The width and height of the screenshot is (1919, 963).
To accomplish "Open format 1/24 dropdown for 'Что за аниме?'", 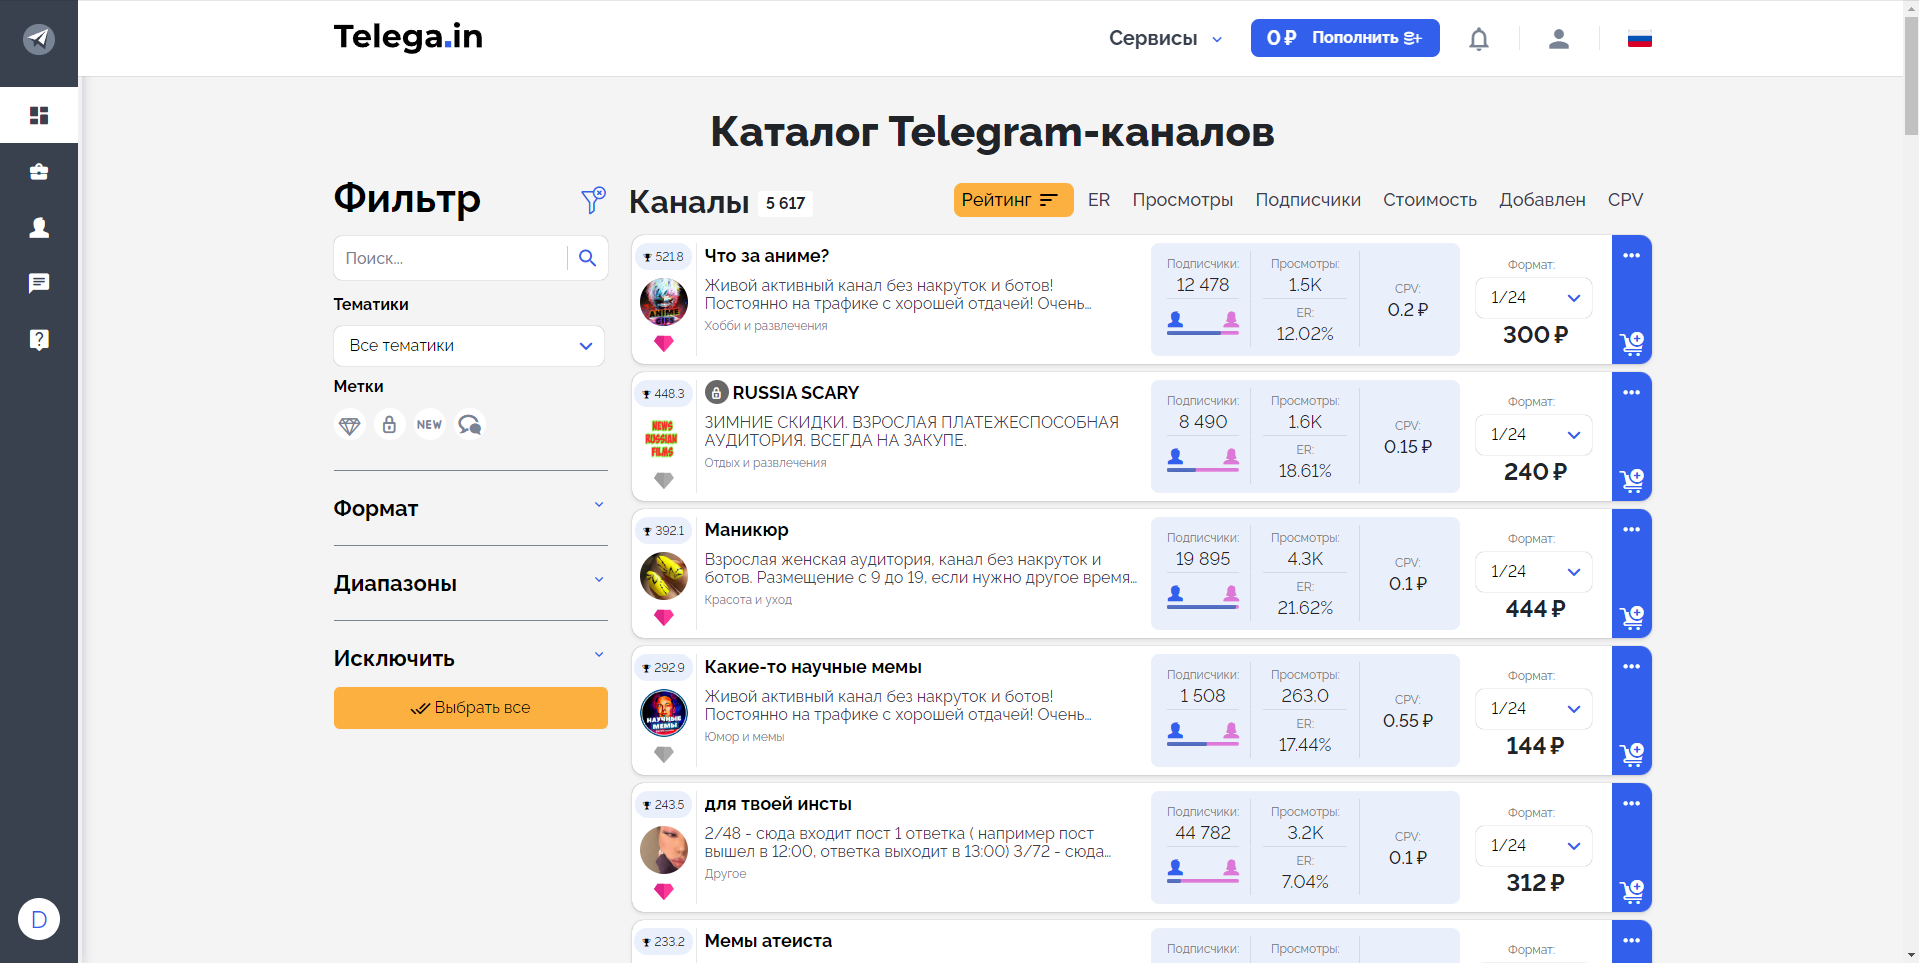I will [x=1534, y=298].
